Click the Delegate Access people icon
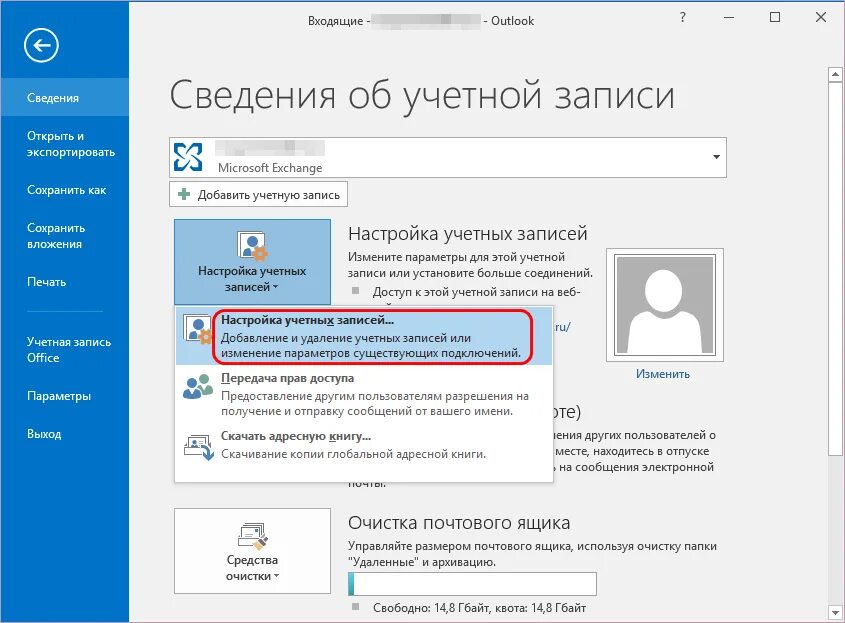The width and height of the screenshot is (845, 623). pos(198,386)
